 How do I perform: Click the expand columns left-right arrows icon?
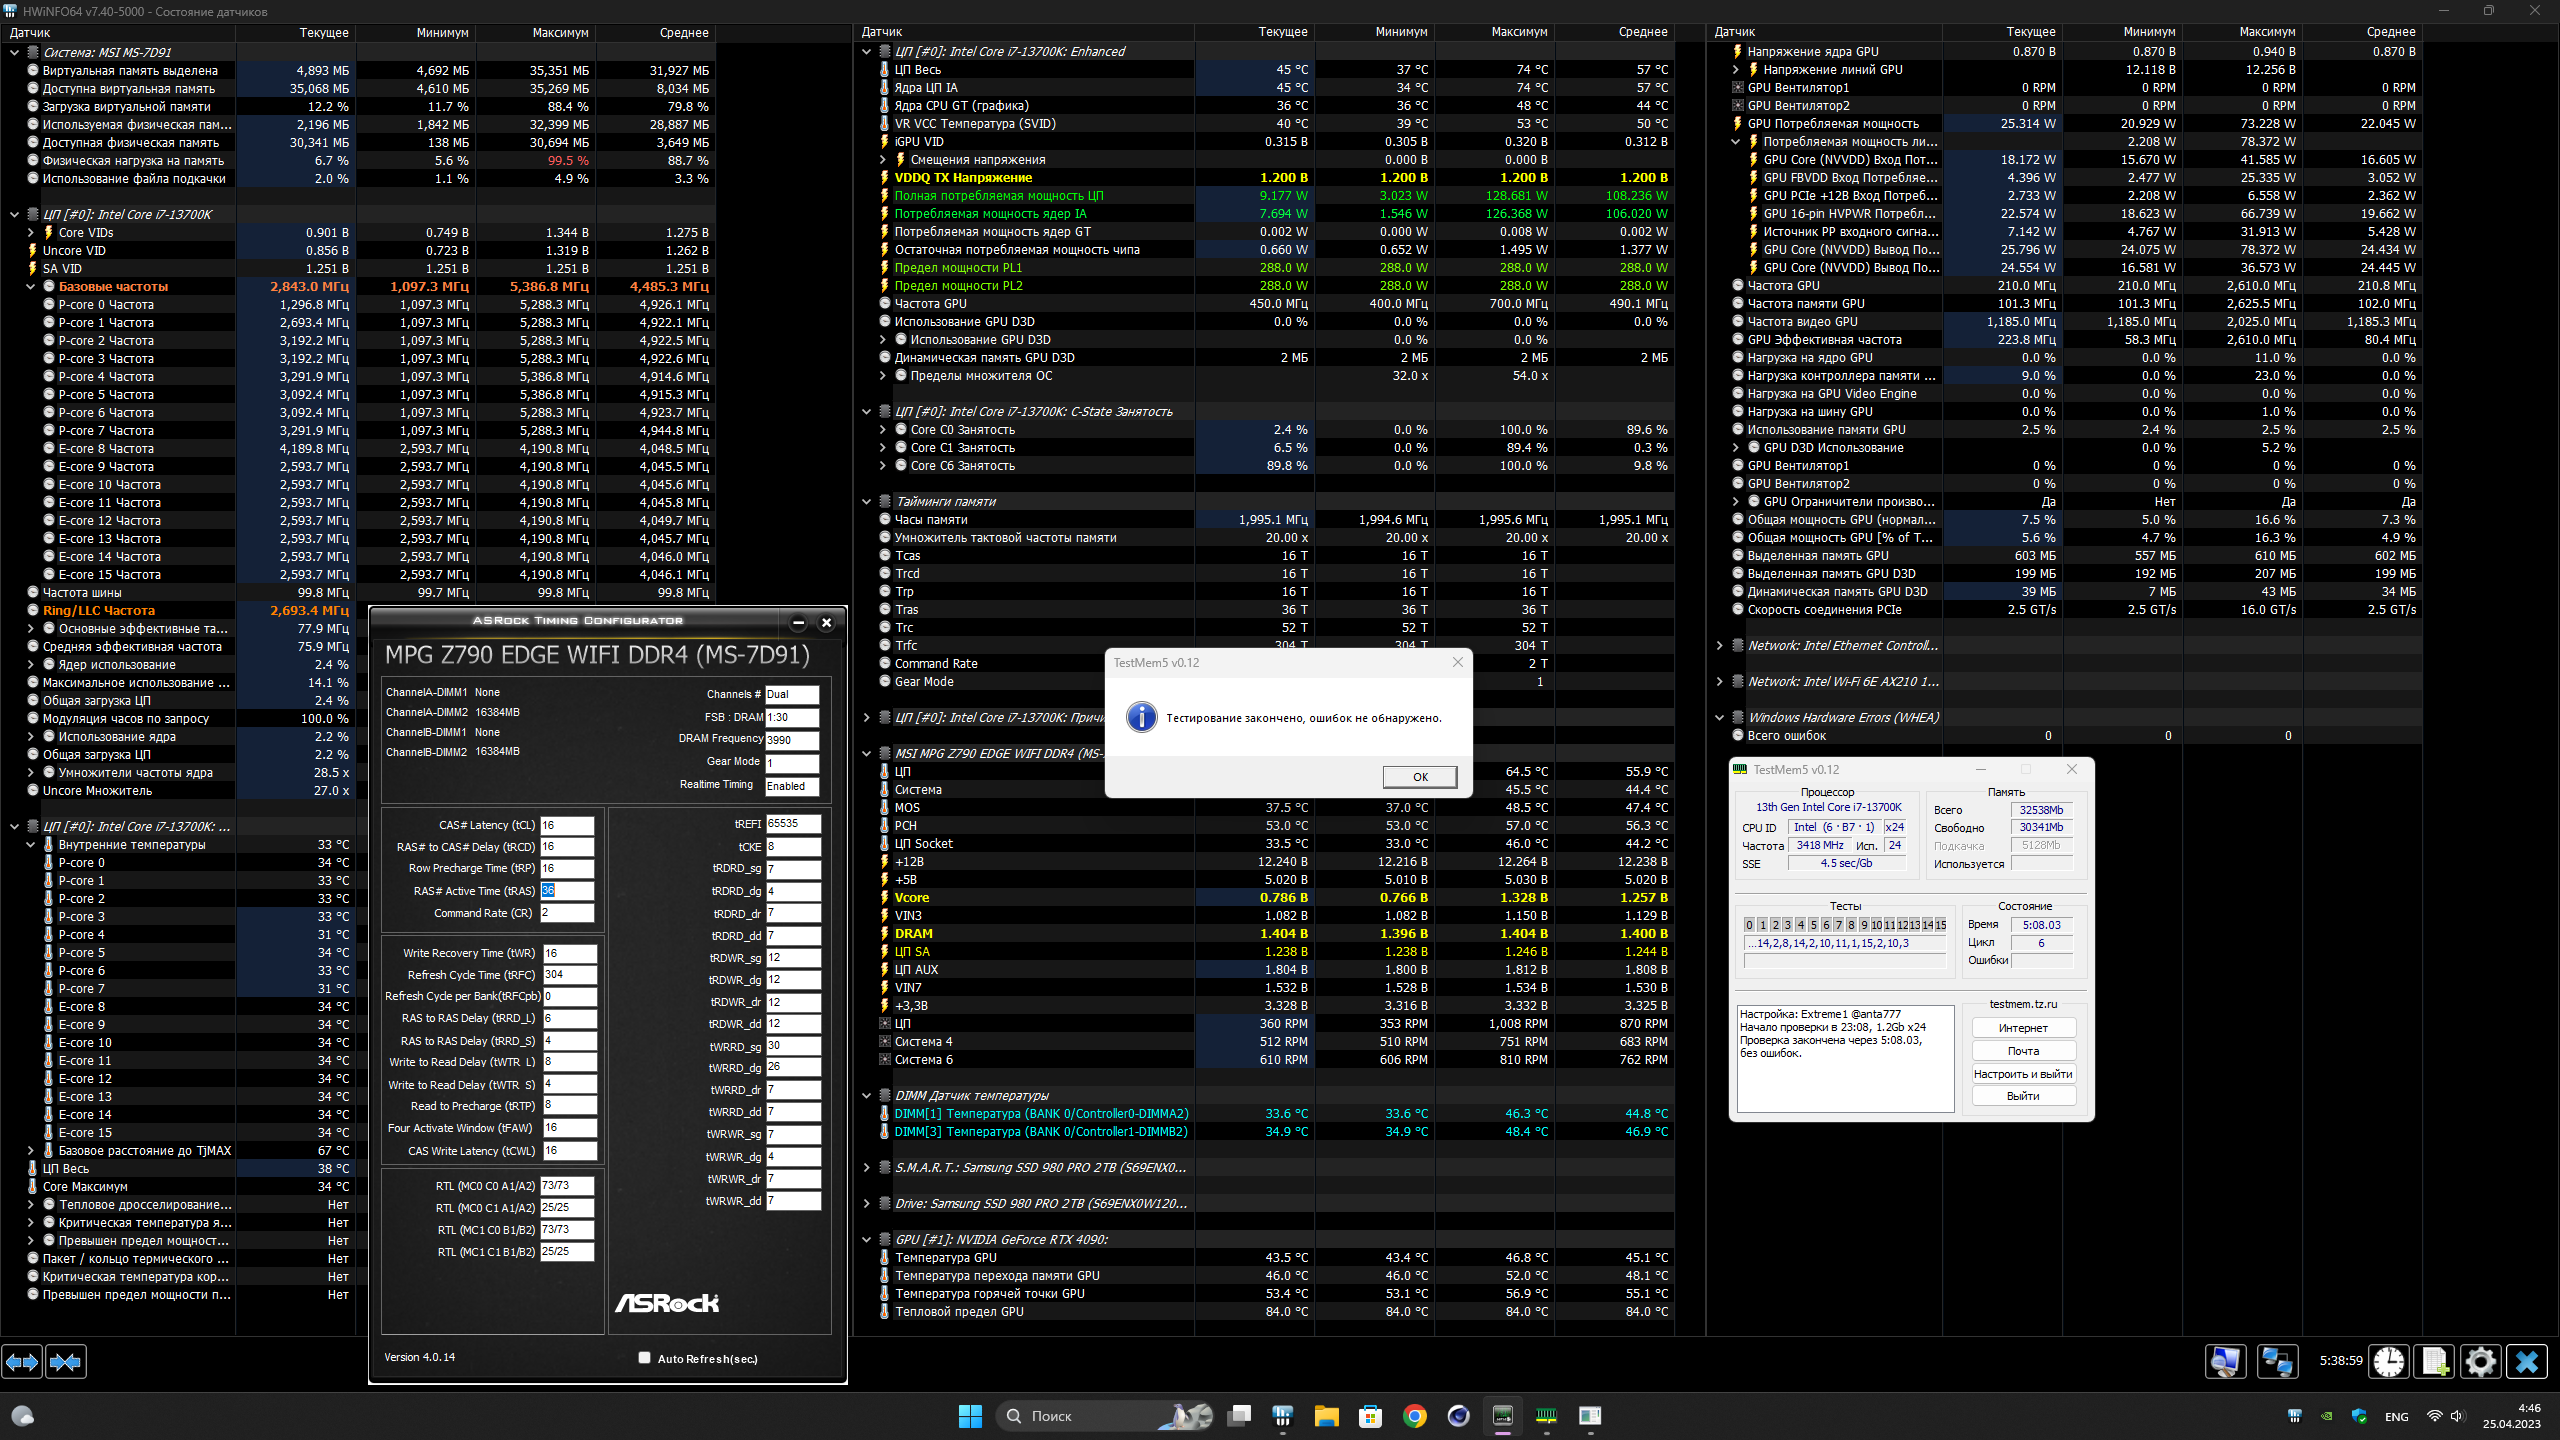[x=22, y=1361]
